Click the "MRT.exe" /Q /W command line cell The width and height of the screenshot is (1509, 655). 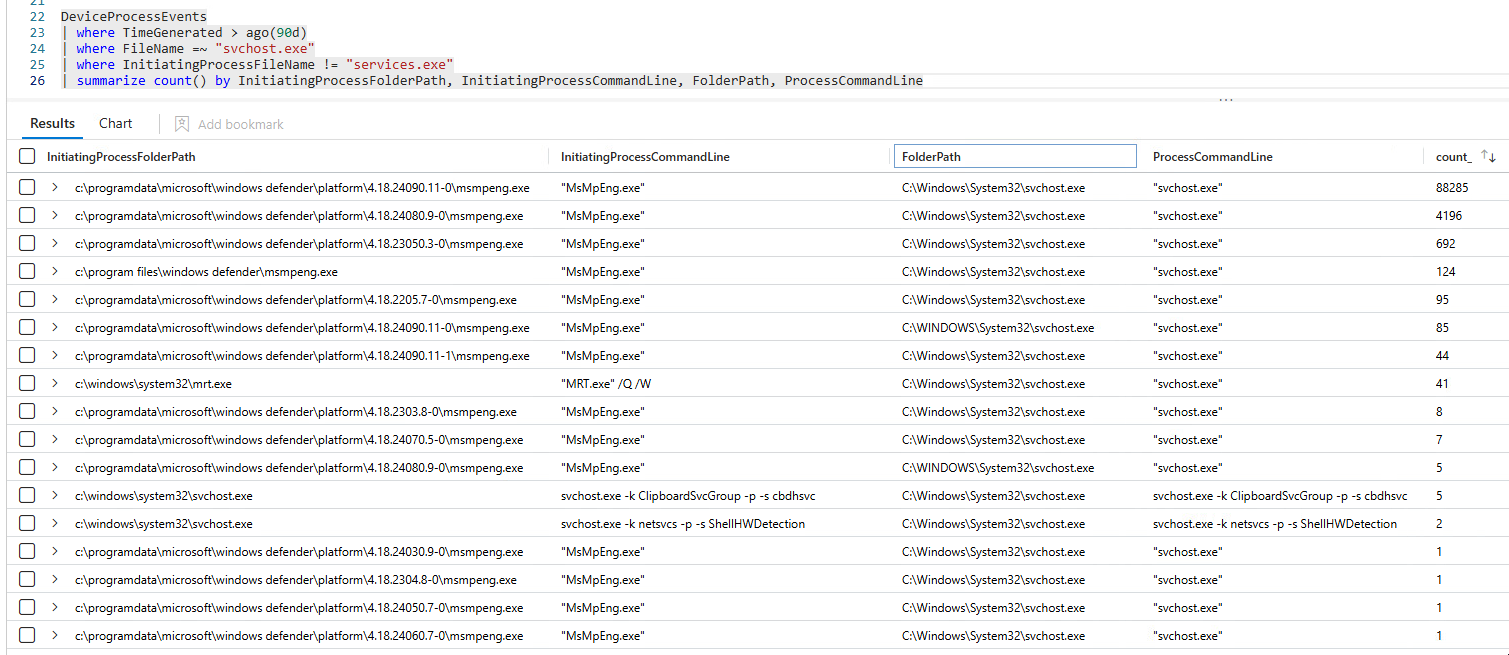click(604, 384)
